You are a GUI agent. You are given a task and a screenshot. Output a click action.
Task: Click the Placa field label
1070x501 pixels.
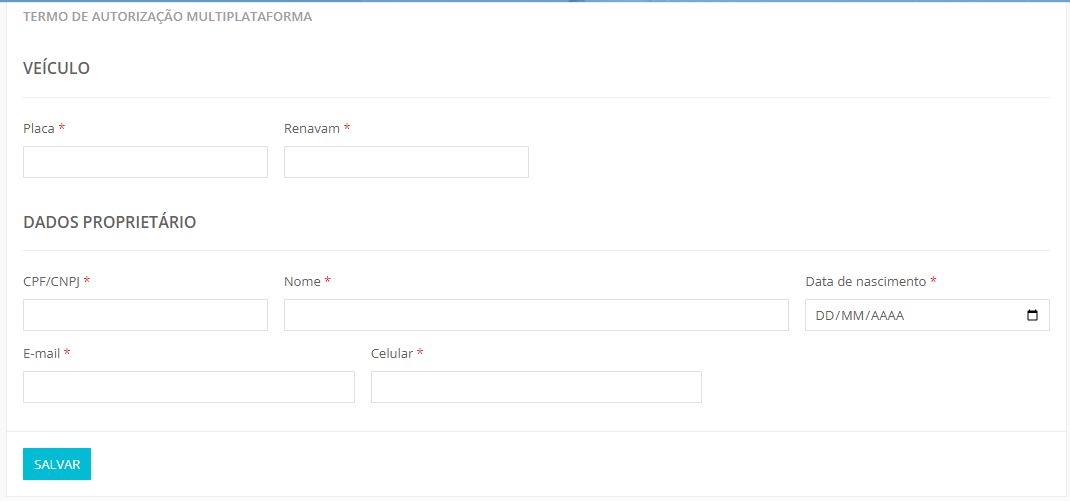(x=39, y=128)
